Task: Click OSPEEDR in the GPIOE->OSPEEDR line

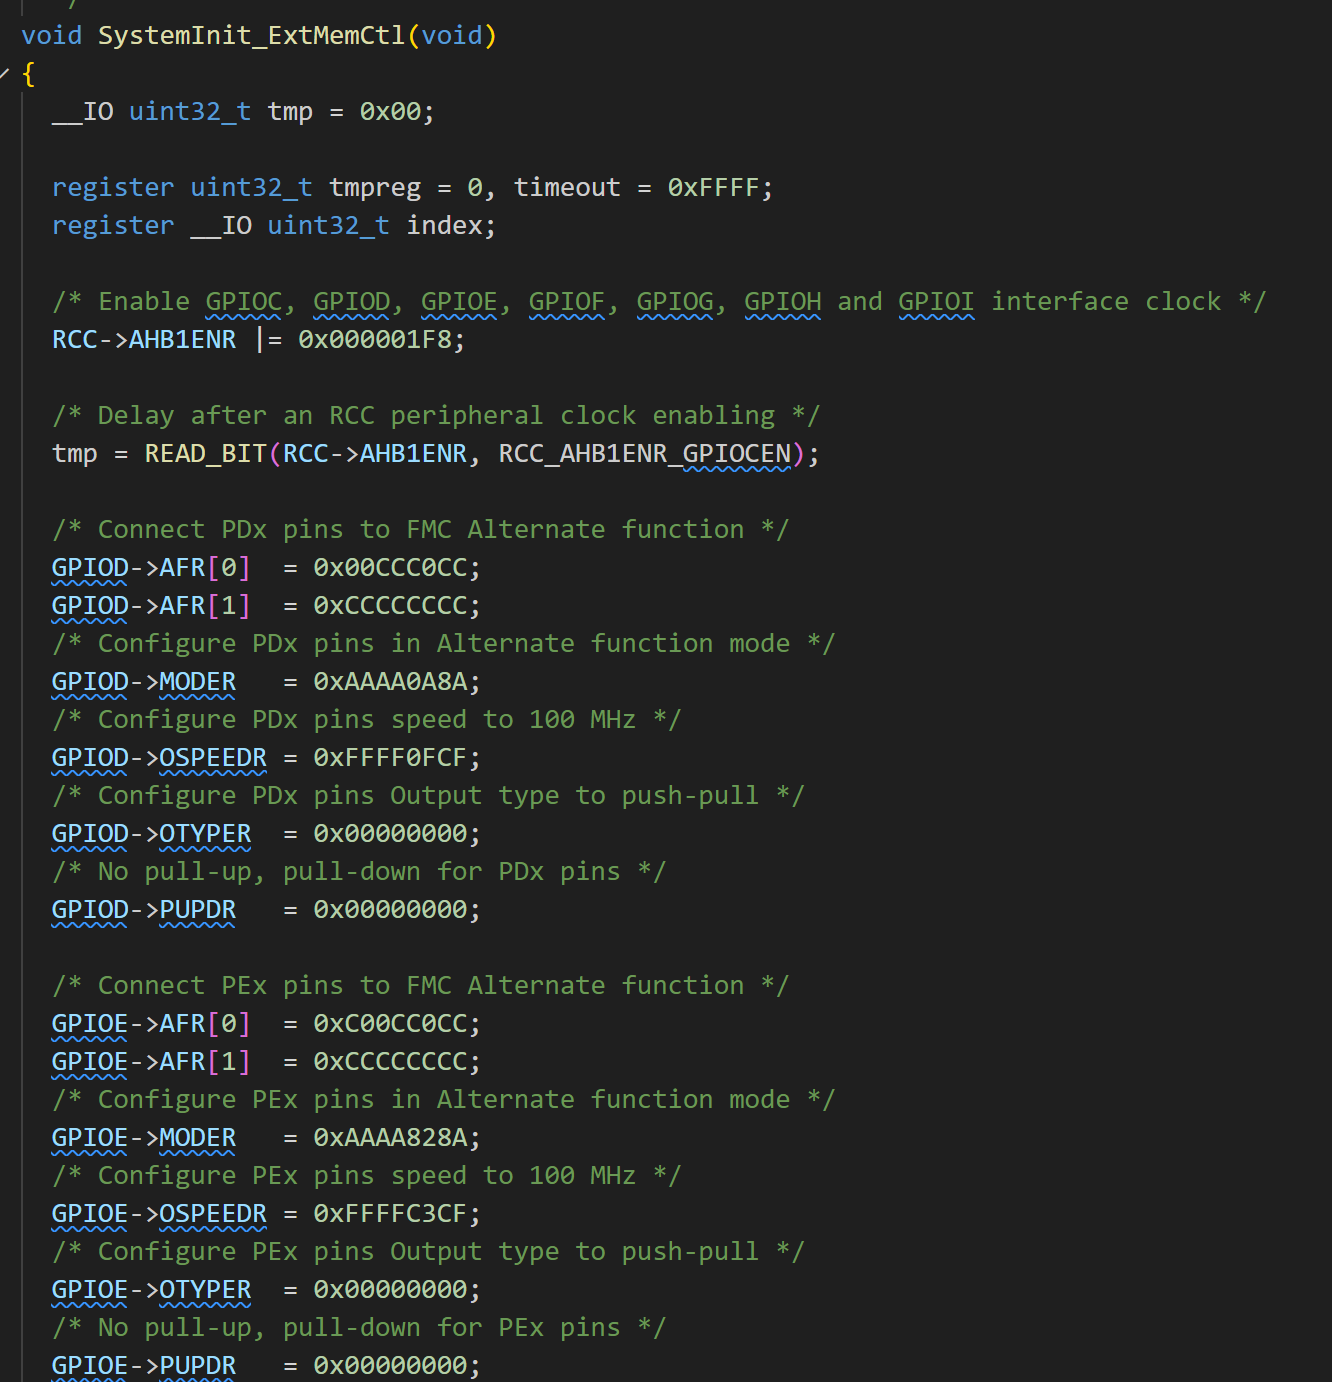Action: (213, 1214)
